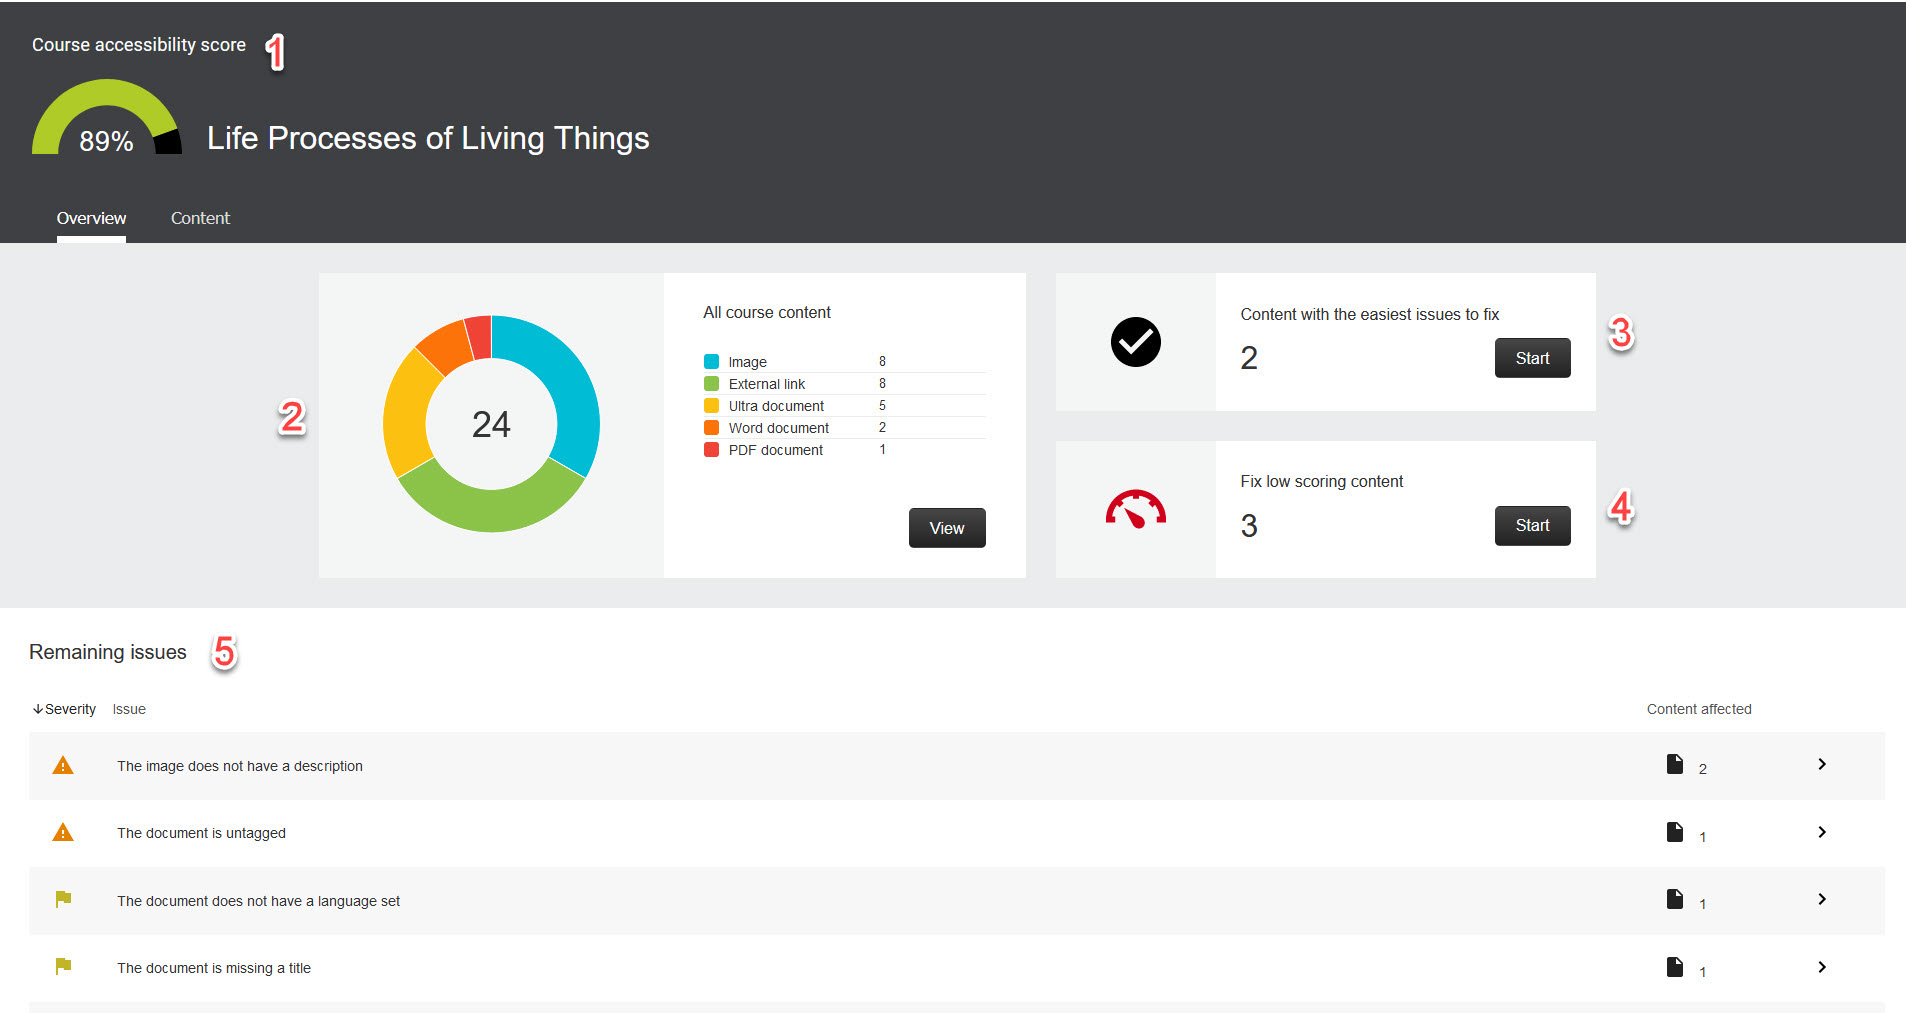Expand the document untagged issue row
The height and width of the screenshot is (1013, 1906).
1822,832
